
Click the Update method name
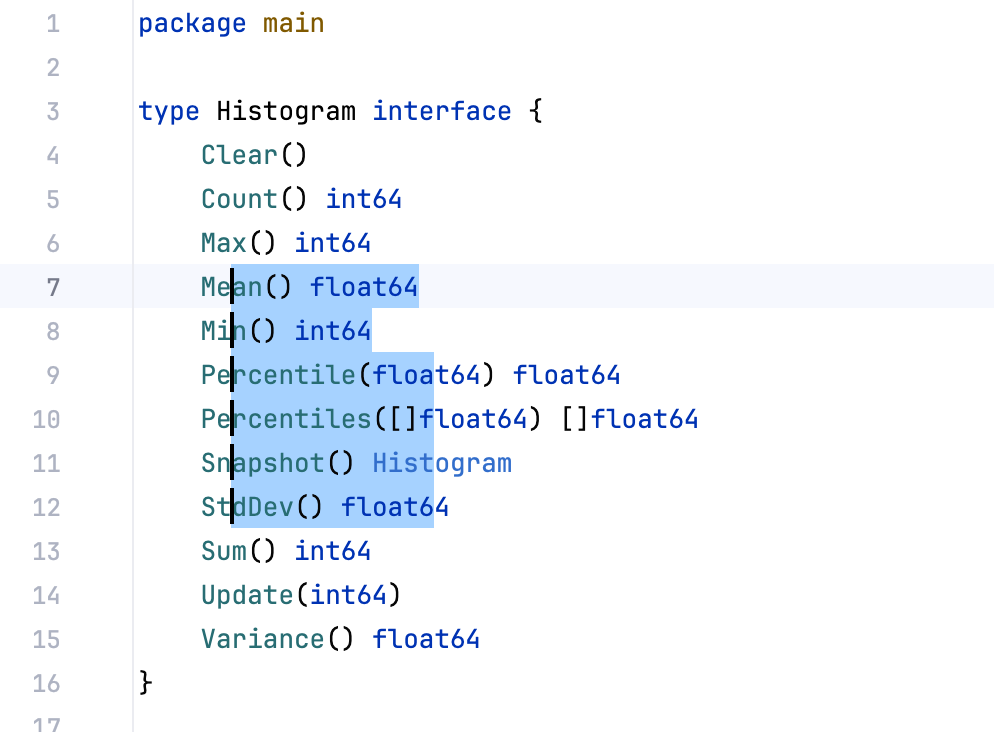[x=247, y=595]
